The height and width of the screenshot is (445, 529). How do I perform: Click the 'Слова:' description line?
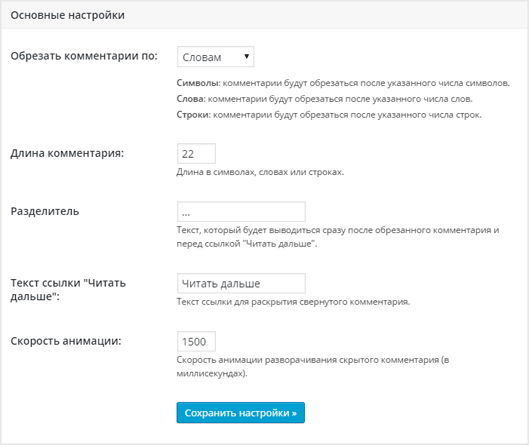point(325,99)
